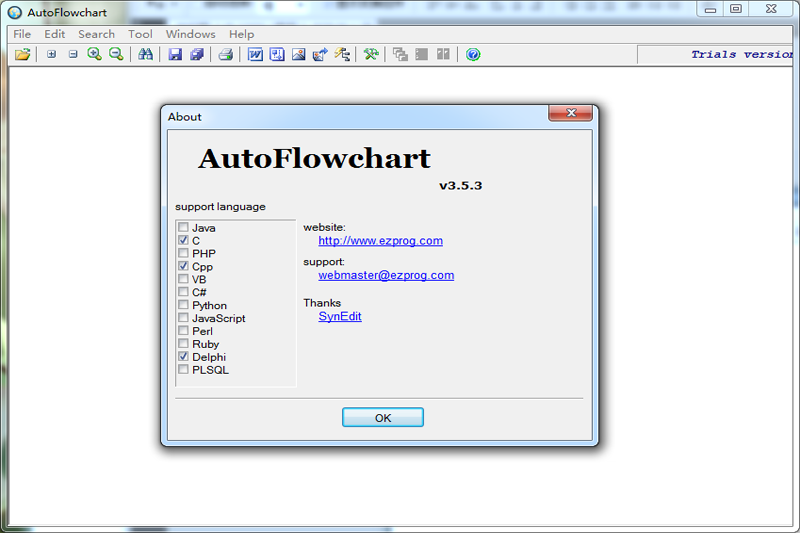This screenshot has width=800, height=533.
Task: Toggle the Perl language checkbox
Action: 183,331
